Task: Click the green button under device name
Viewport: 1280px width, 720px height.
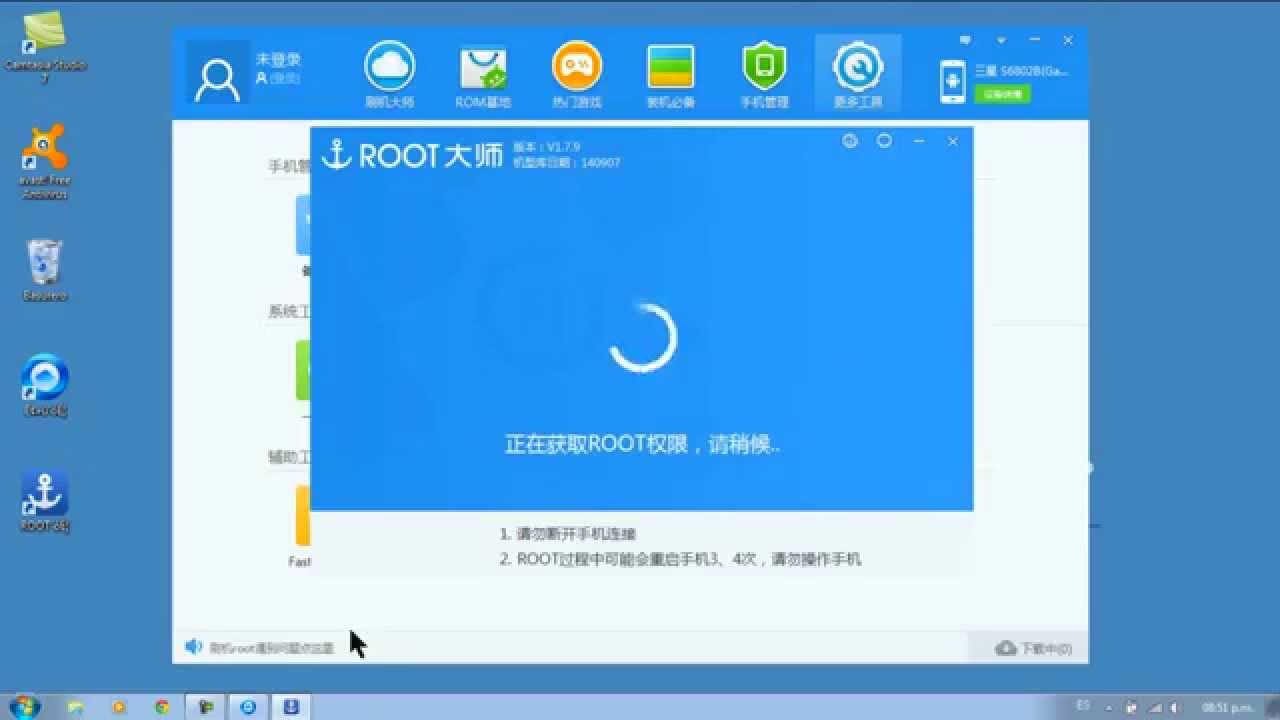Action: coord(1002,94)
